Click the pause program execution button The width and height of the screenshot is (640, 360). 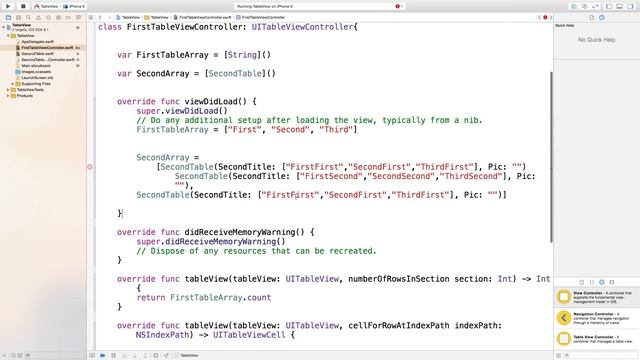coord(113,356)
